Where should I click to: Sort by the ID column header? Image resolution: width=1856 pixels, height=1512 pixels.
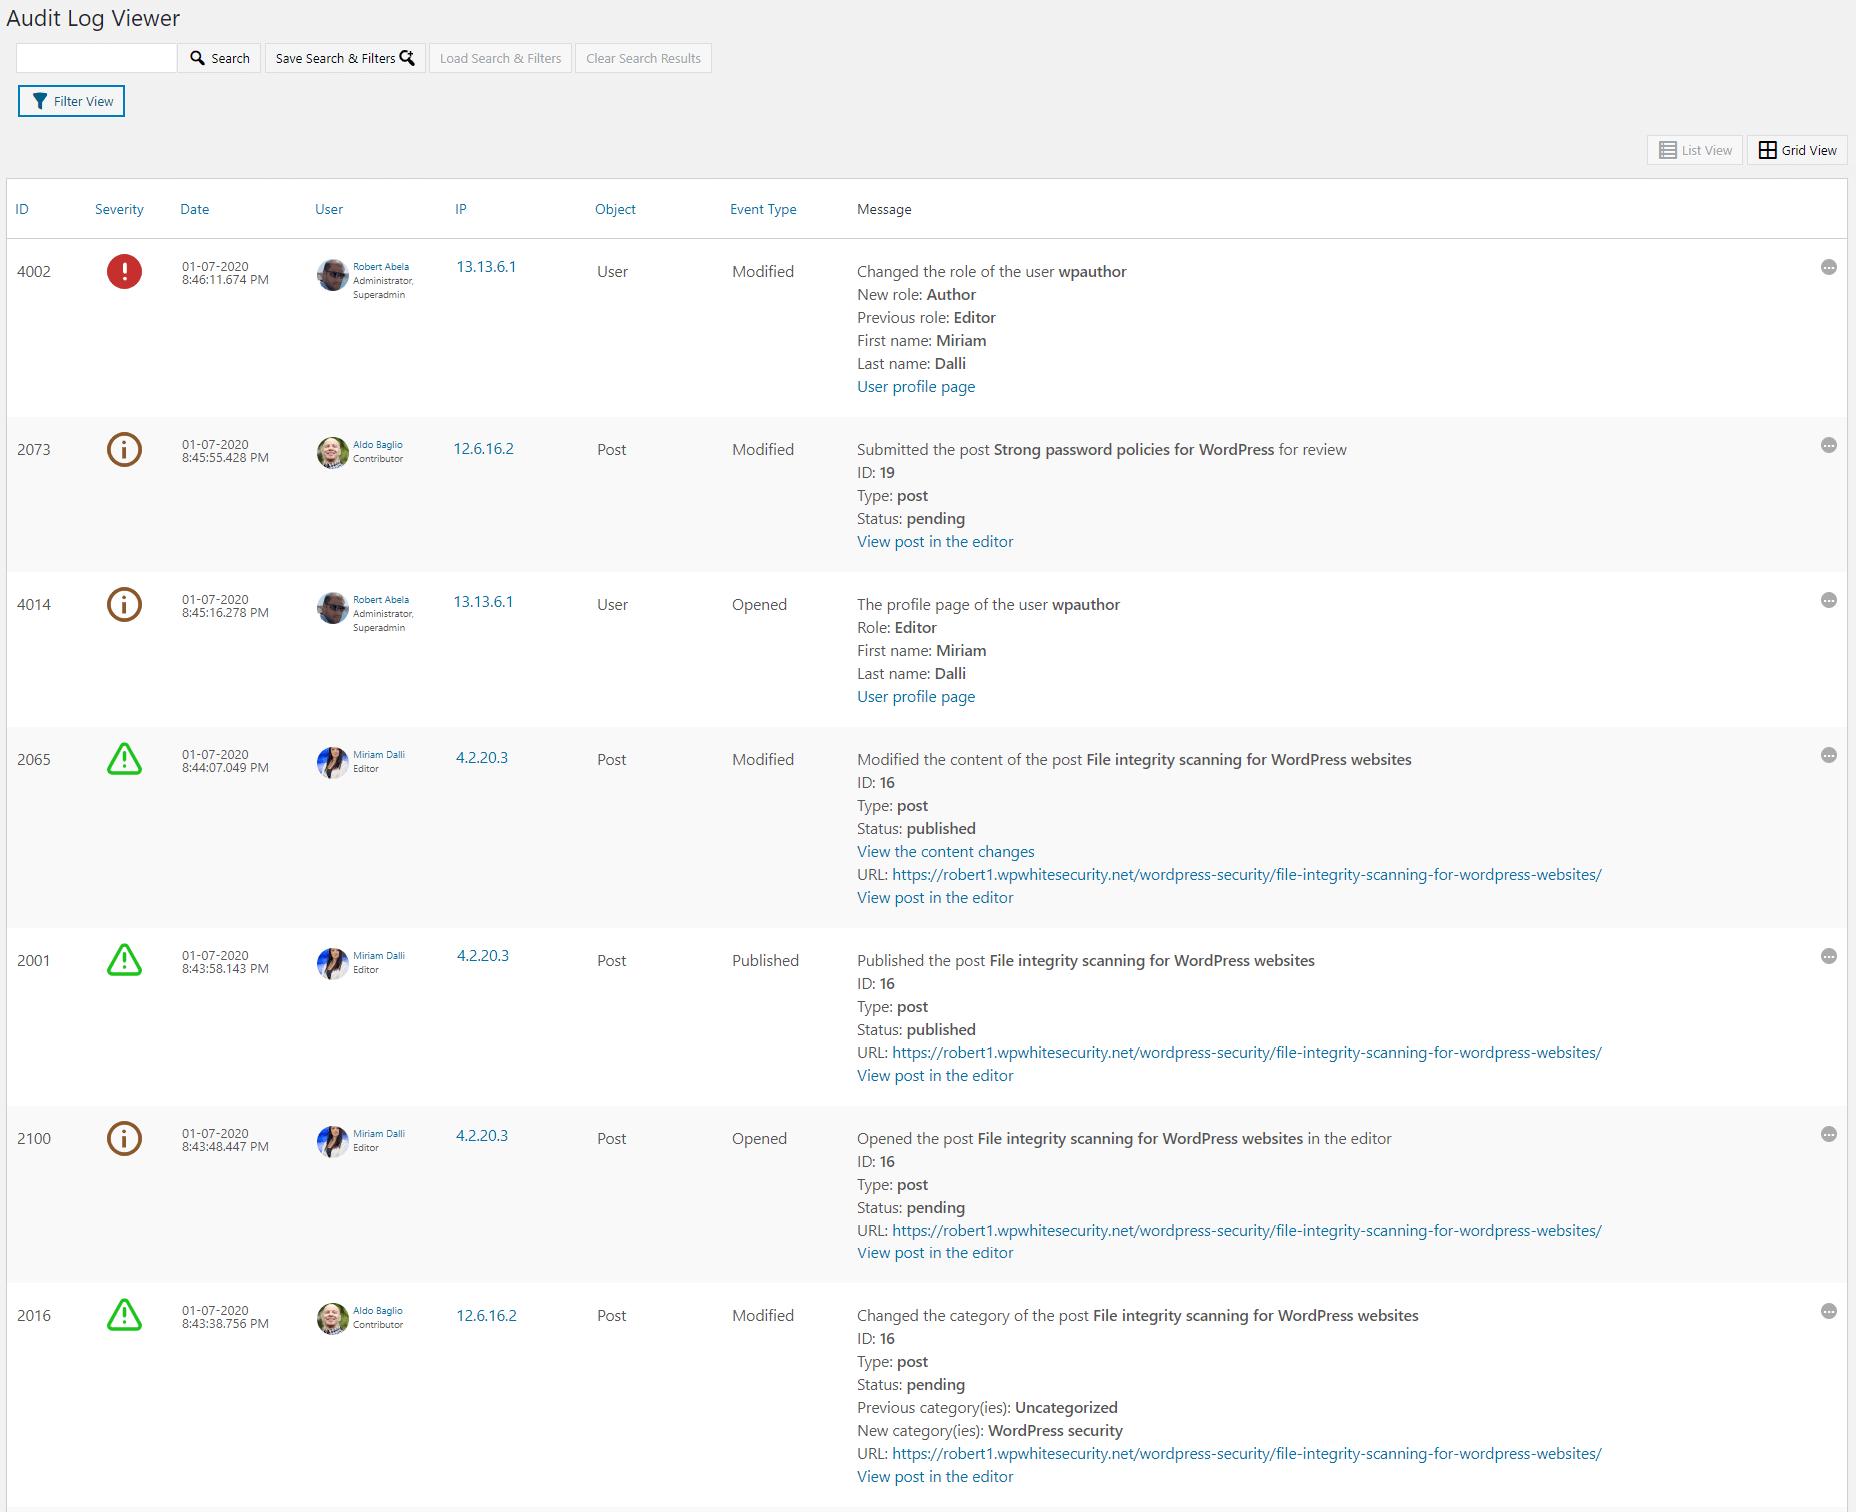(22, 209)
